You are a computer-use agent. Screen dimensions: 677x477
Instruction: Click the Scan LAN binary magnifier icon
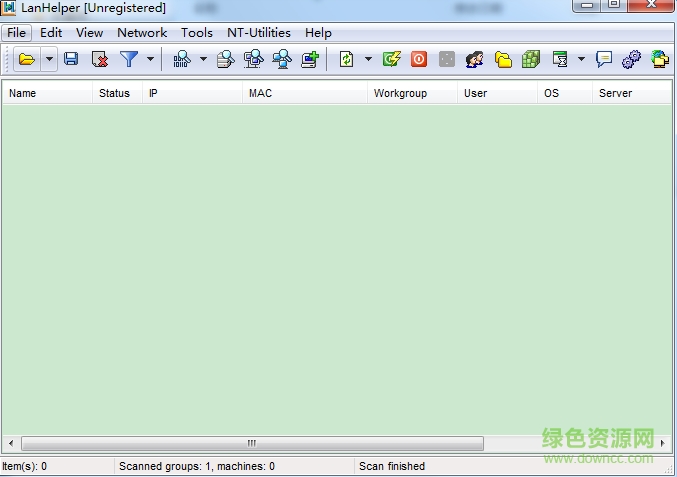coord(182,59)
